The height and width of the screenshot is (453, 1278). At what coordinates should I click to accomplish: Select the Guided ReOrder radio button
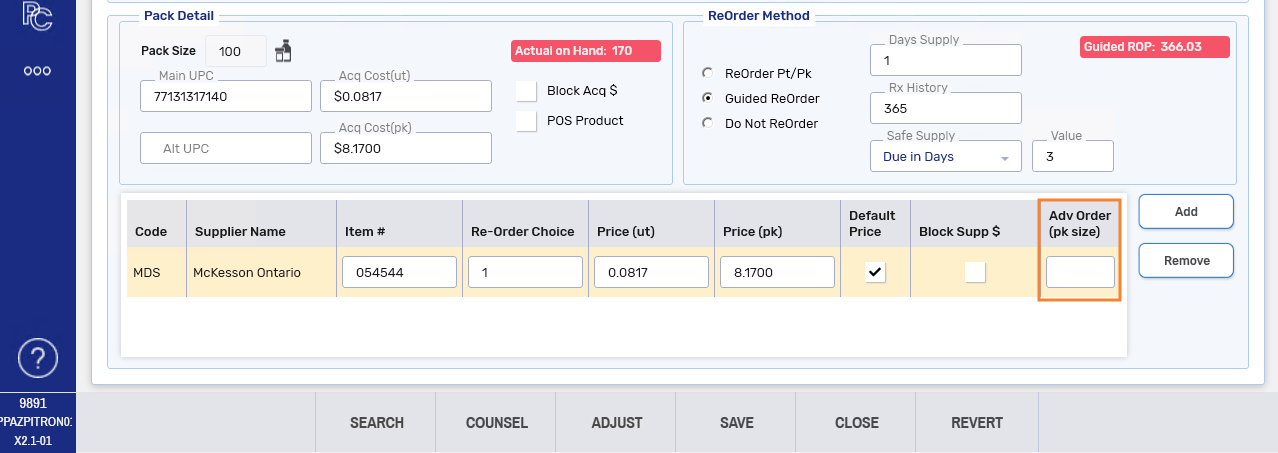[x=708, y=99]
